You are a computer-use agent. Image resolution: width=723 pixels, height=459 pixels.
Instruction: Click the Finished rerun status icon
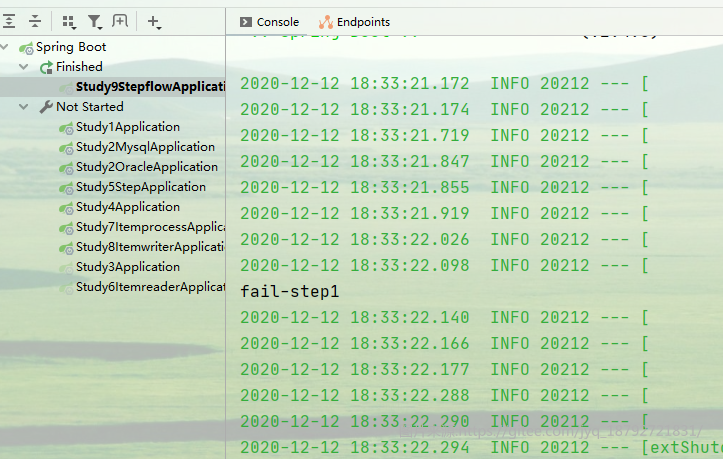tap(46, 67)
